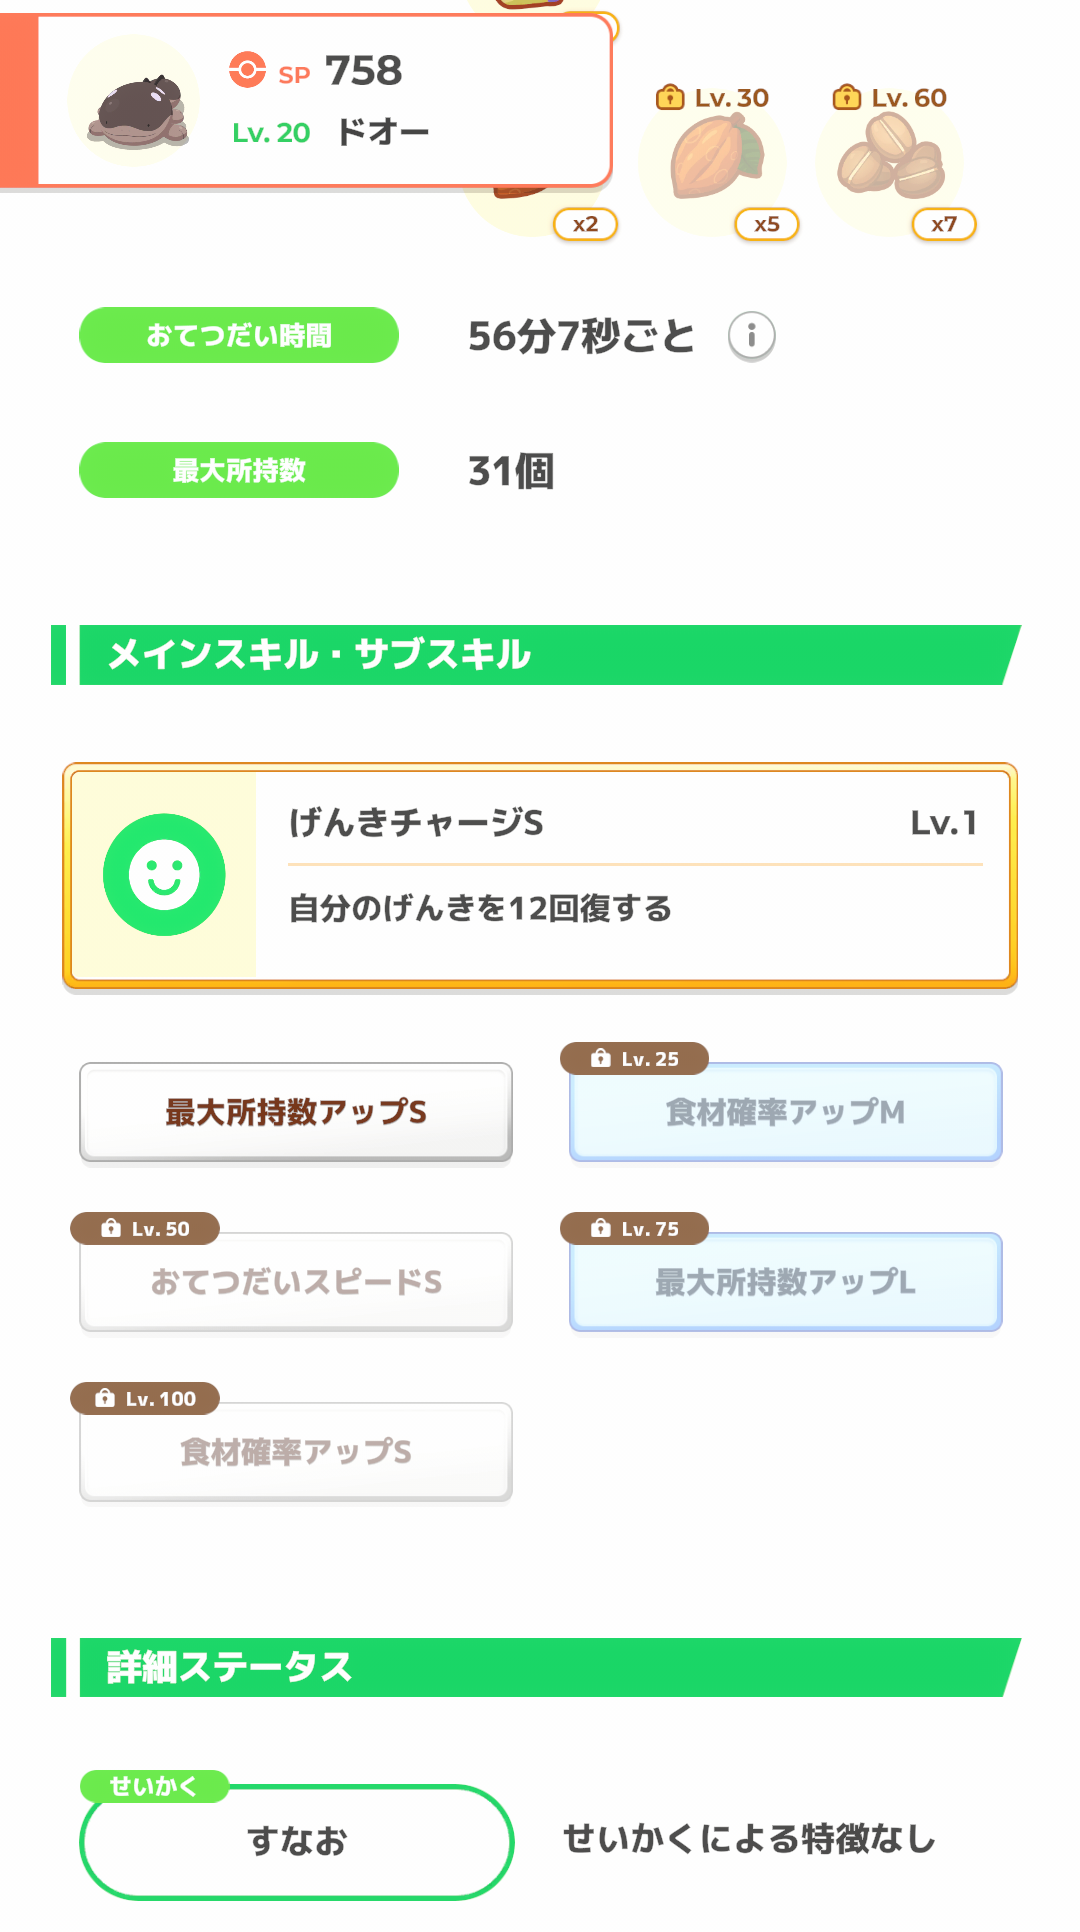Tap the ドオー Pokémon portrait

tap(135, 103)
